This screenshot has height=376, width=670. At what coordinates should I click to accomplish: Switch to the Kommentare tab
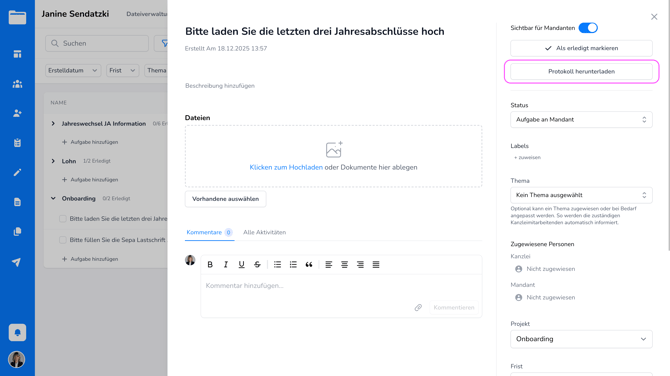209,232
